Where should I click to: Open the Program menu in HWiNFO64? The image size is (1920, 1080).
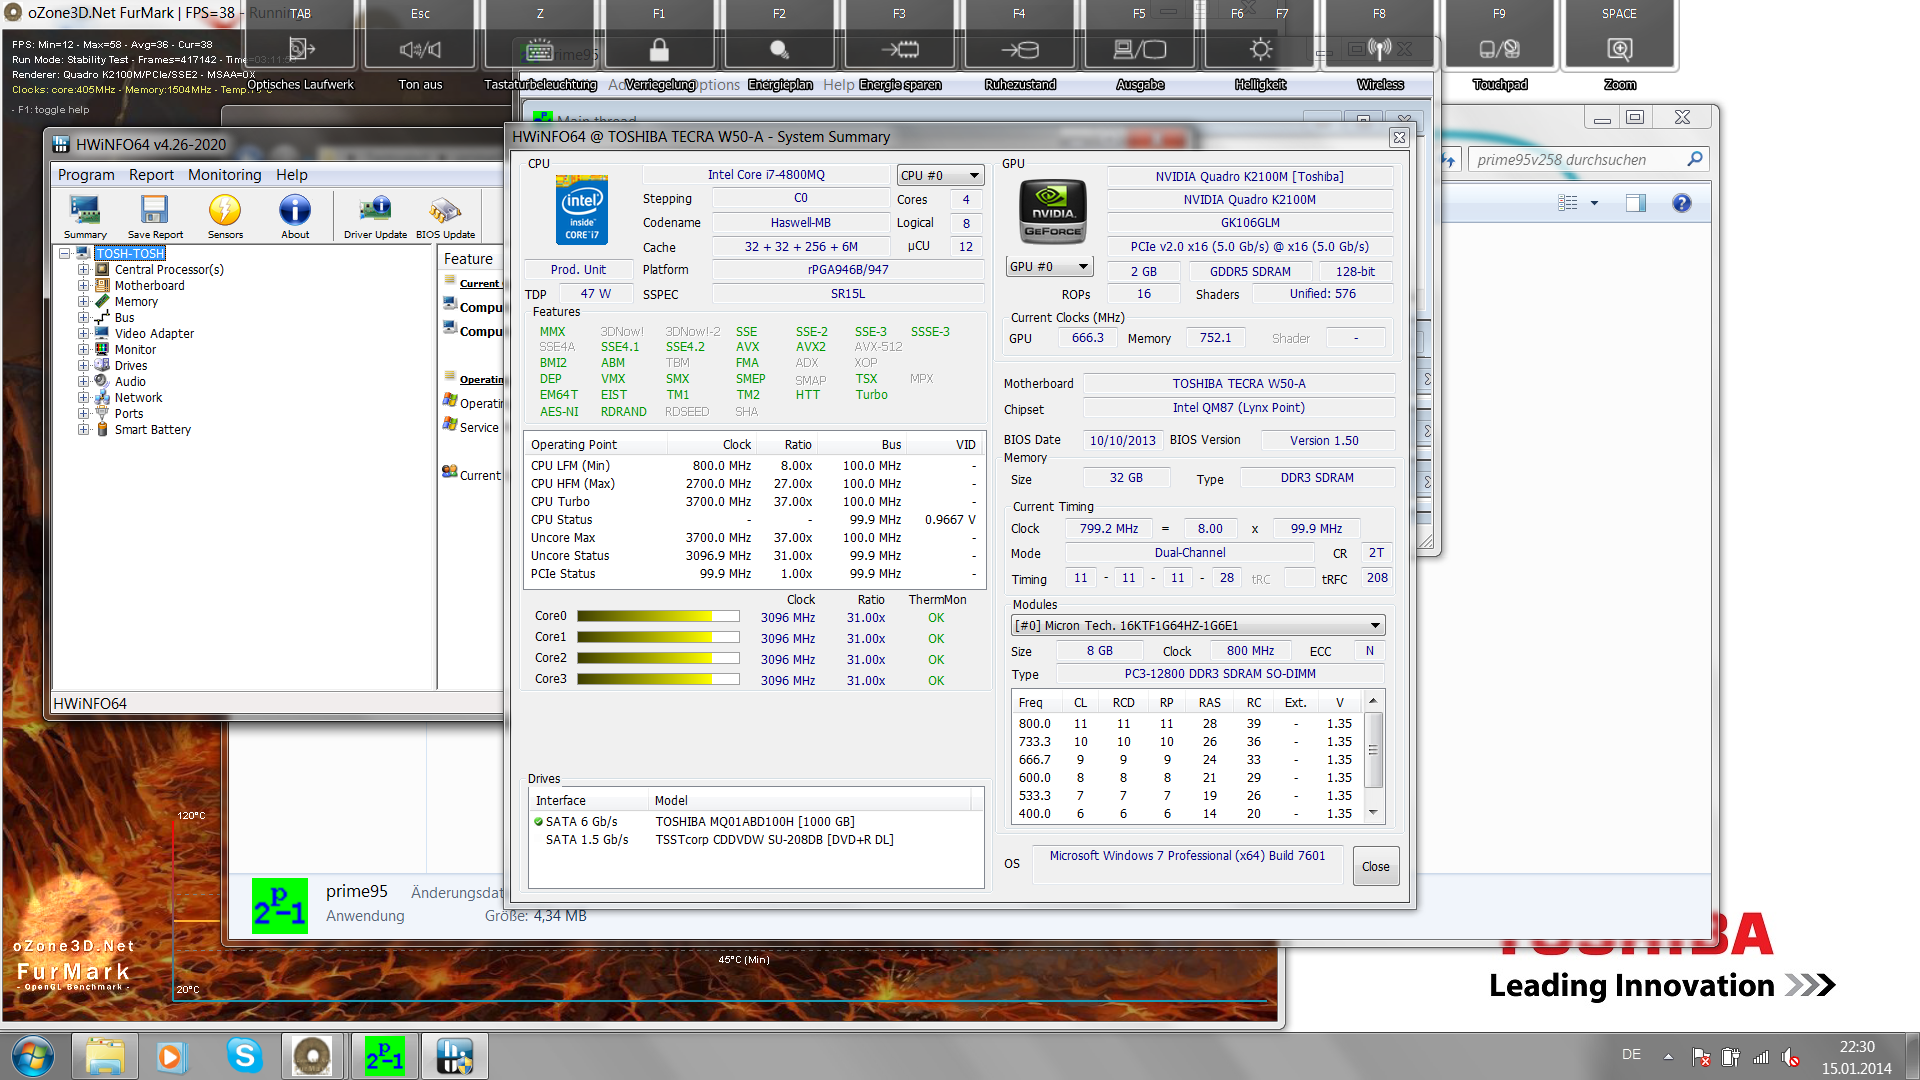(86, 174)
